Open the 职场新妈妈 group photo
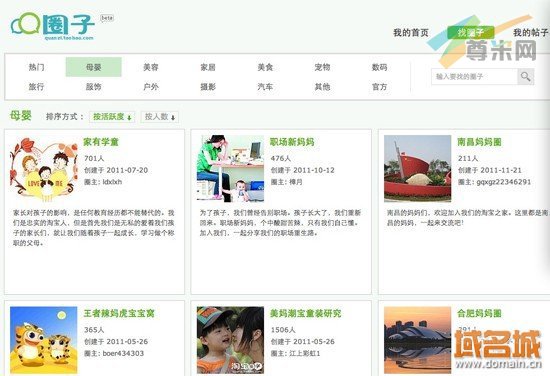550x376 pixels. click(x=230, y=169)
